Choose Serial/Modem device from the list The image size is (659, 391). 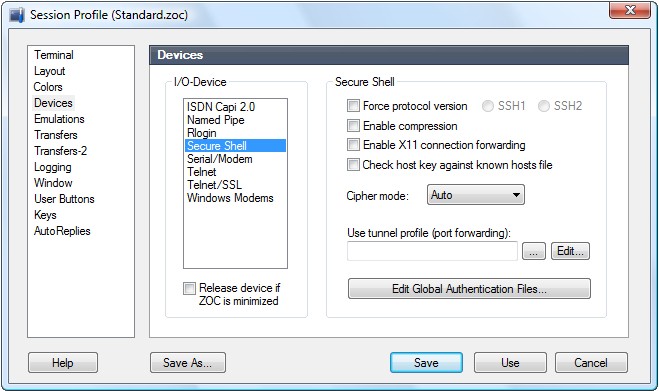[x=220, y=159]
